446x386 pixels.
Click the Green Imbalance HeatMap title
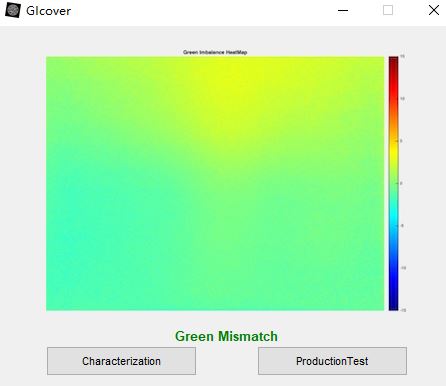pyautogui.click(x=215, y=52)
